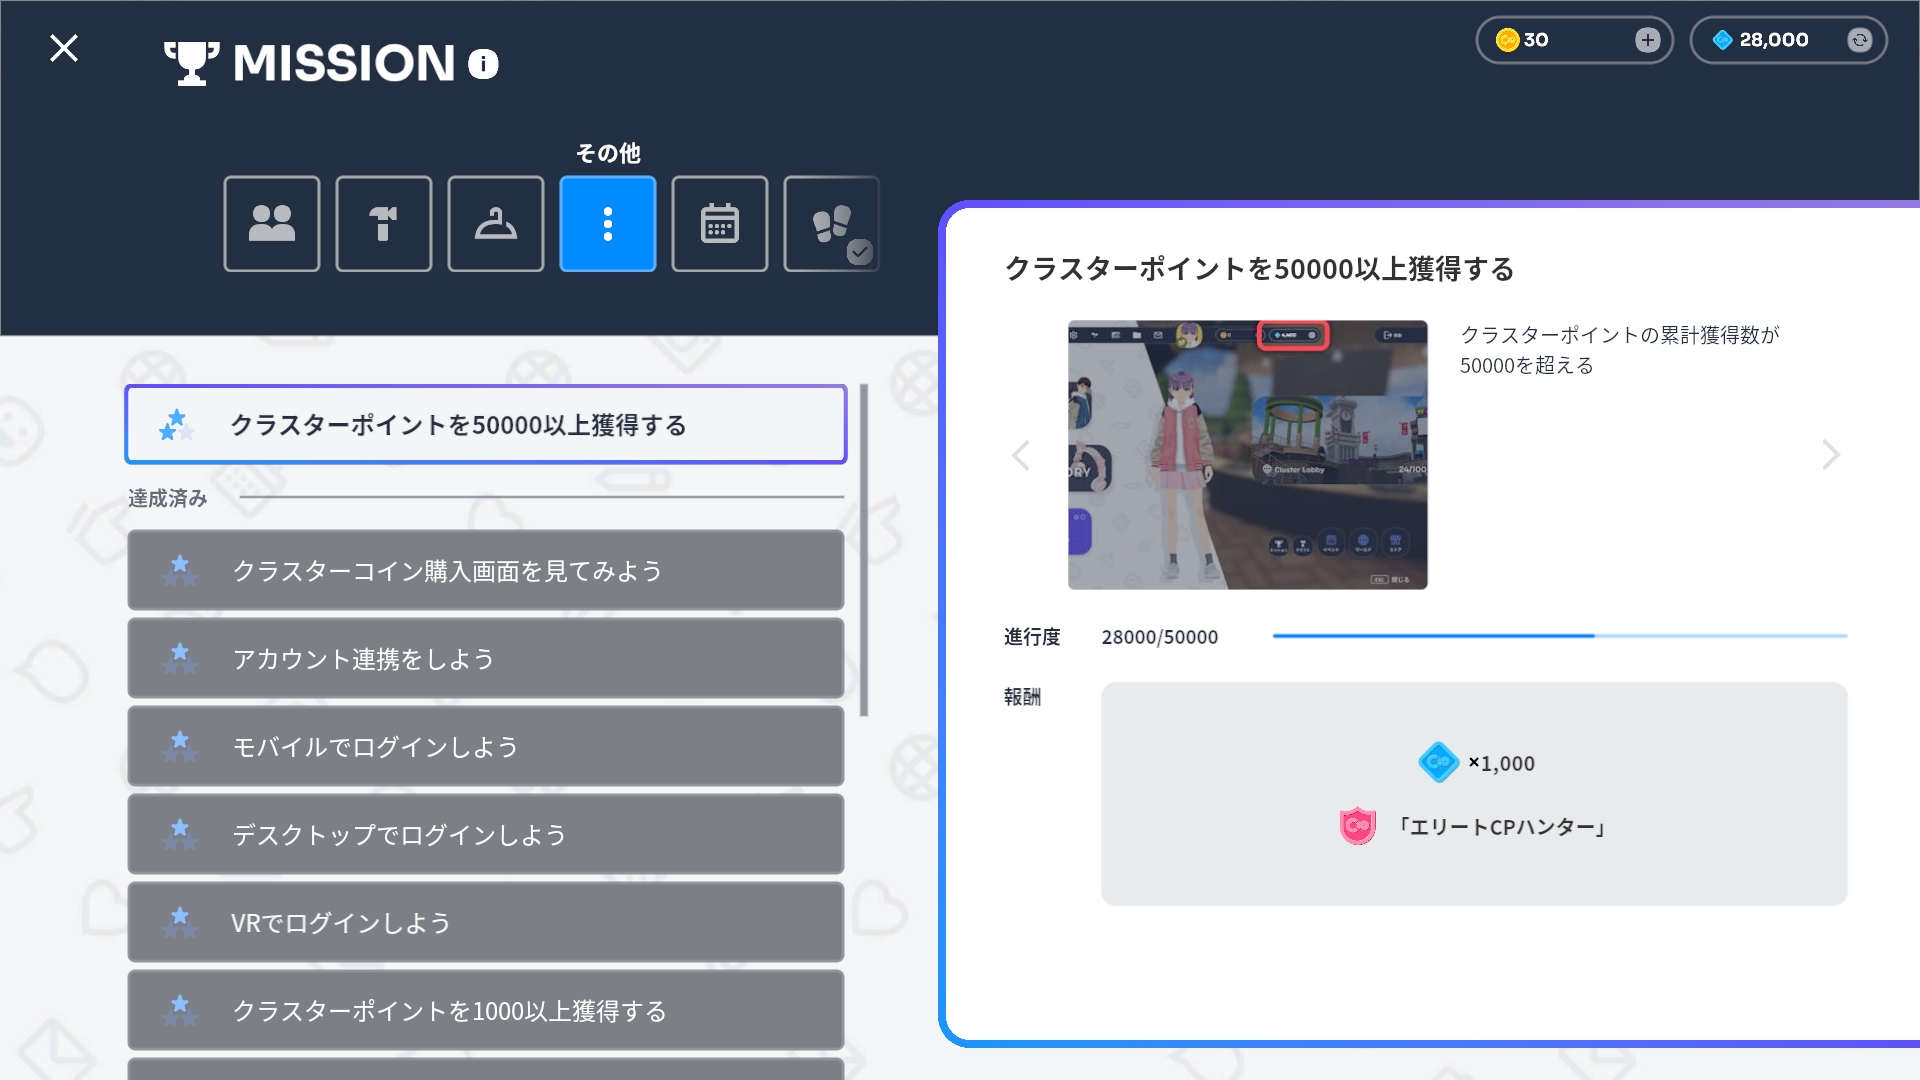Click the gold coin icon showing 30

pyautogui.click(x=1507, y=40)
